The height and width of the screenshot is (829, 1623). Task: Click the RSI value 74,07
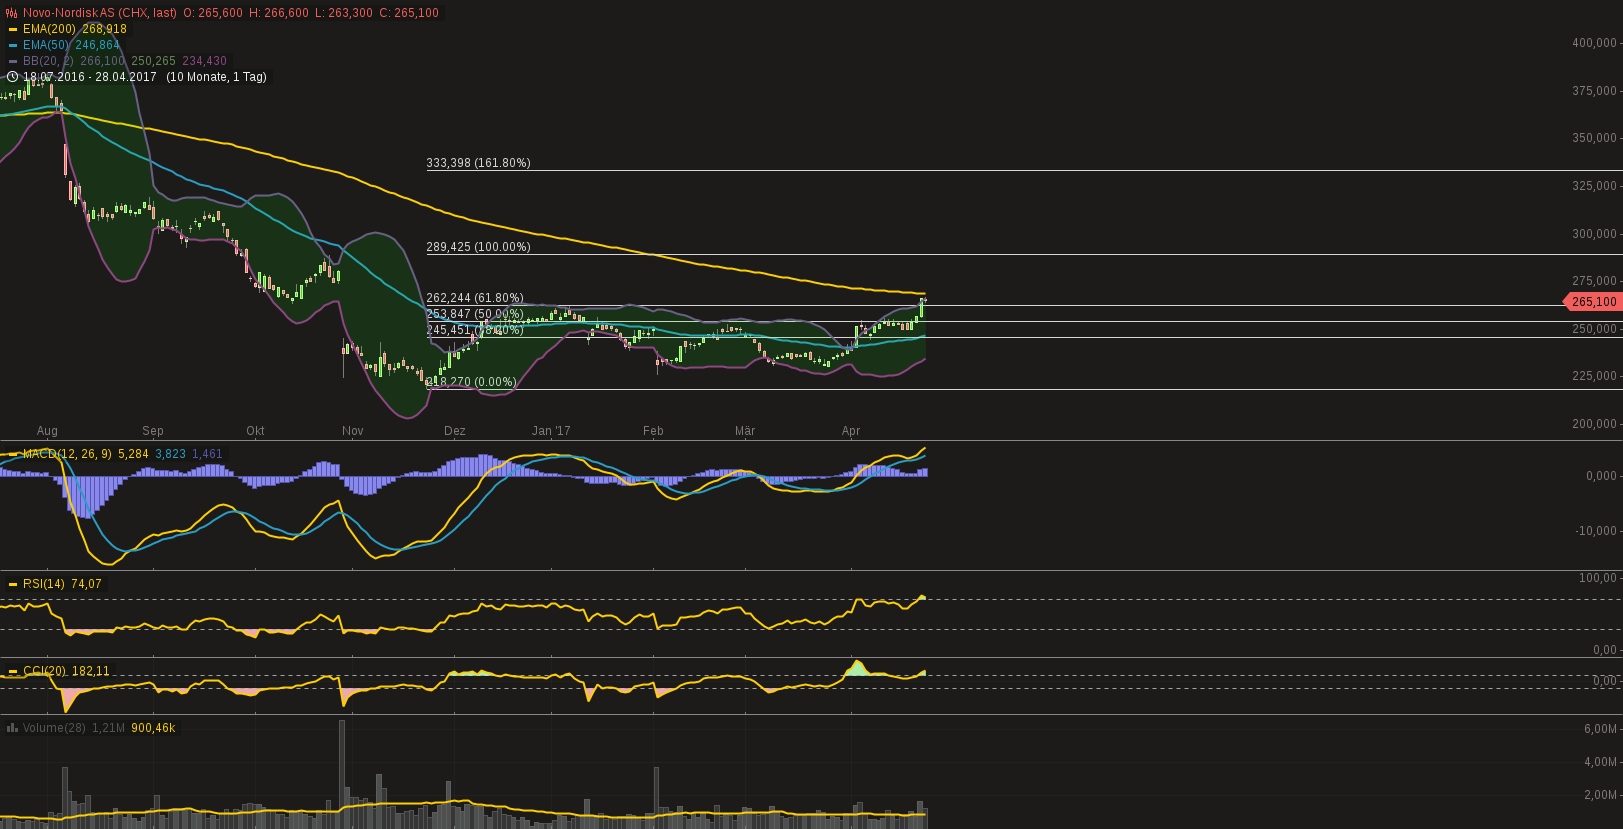(x=87, y=584)
